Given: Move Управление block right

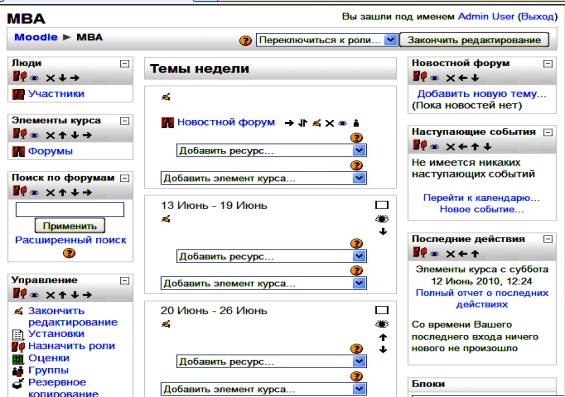Looking at the screenshot, I should point(87,295).
